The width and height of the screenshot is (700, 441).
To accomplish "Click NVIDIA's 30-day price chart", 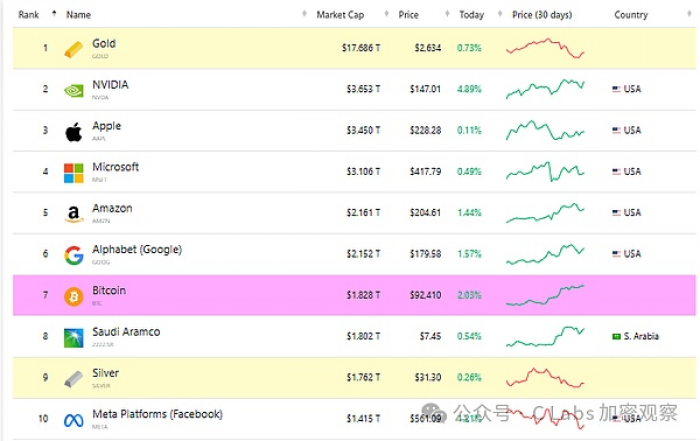I will [x=545, y=89].
